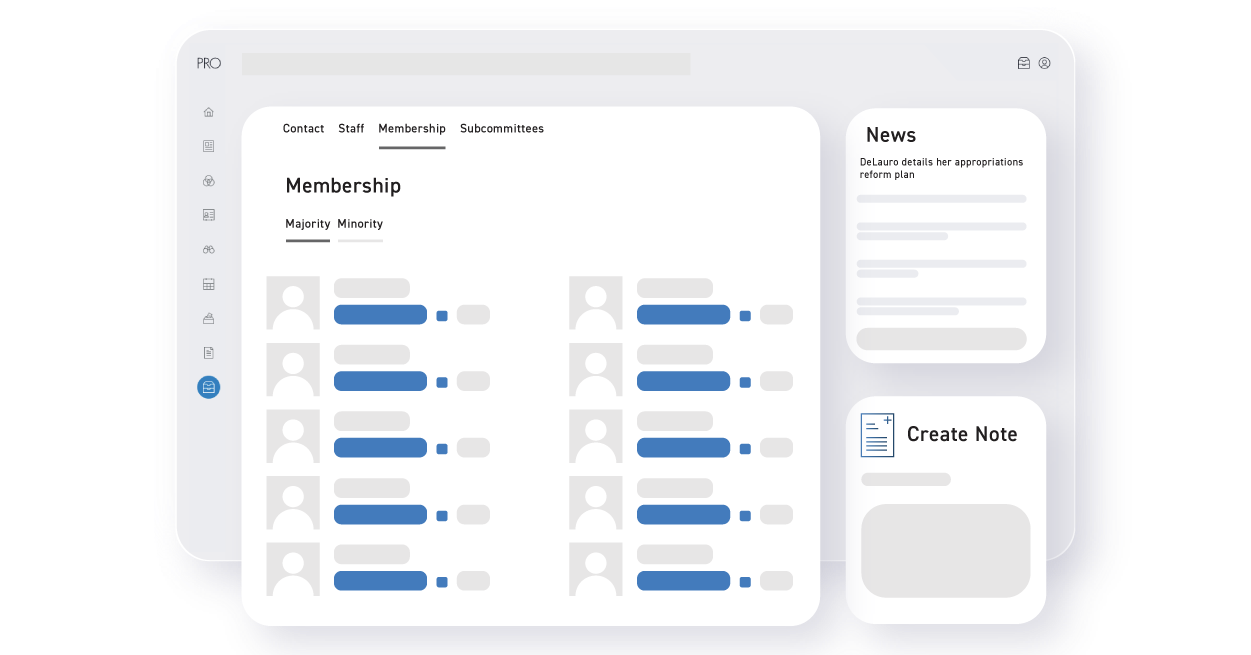
Task: Select the Contact tab
Action: coord(303,129)
